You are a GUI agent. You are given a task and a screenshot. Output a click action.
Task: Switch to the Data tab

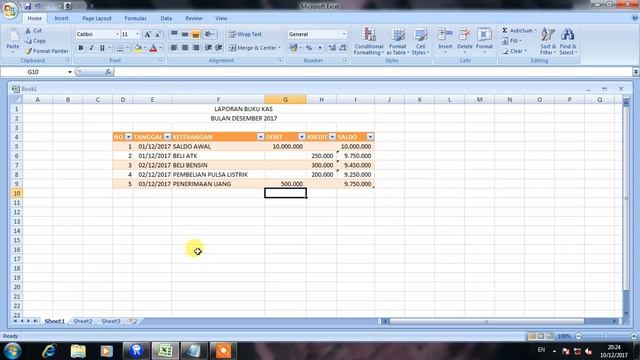(166, 18)
